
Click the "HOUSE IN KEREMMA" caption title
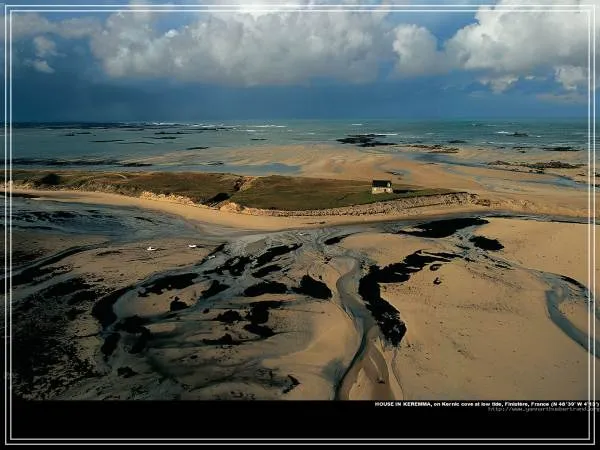click(402, 404)
